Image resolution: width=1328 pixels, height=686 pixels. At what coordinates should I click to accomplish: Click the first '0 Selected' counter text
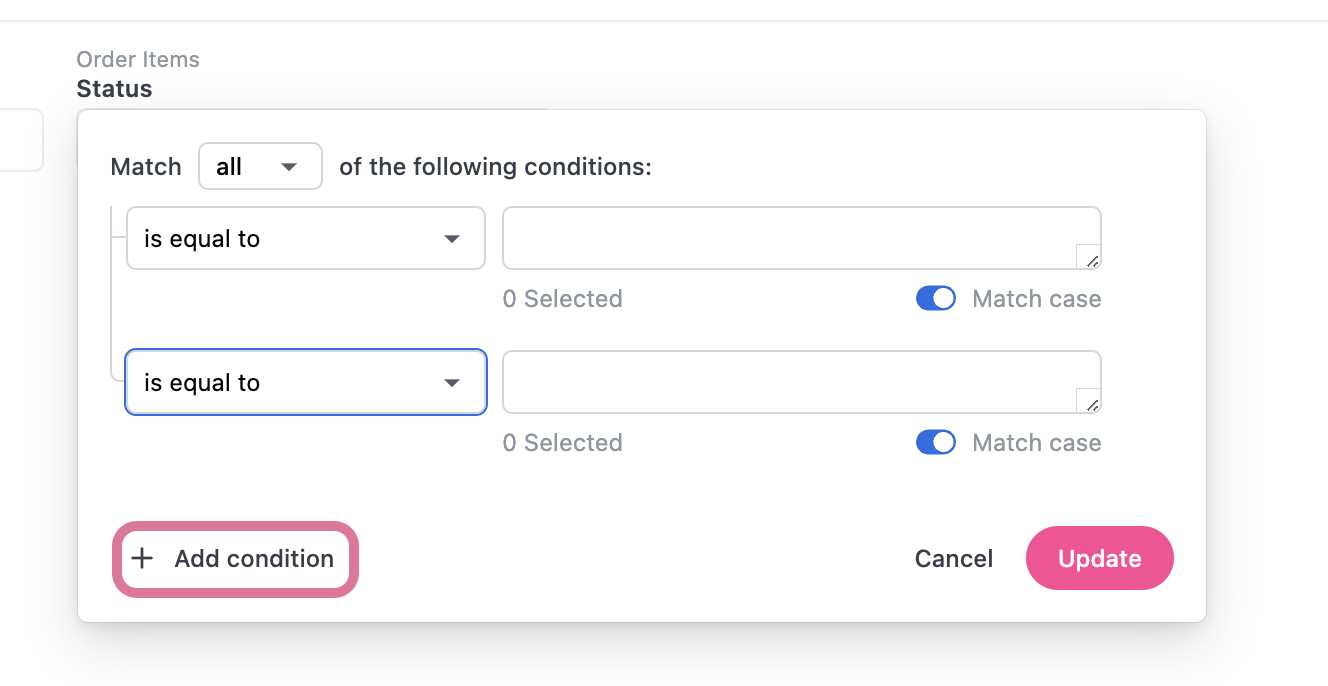click(562, 299)
